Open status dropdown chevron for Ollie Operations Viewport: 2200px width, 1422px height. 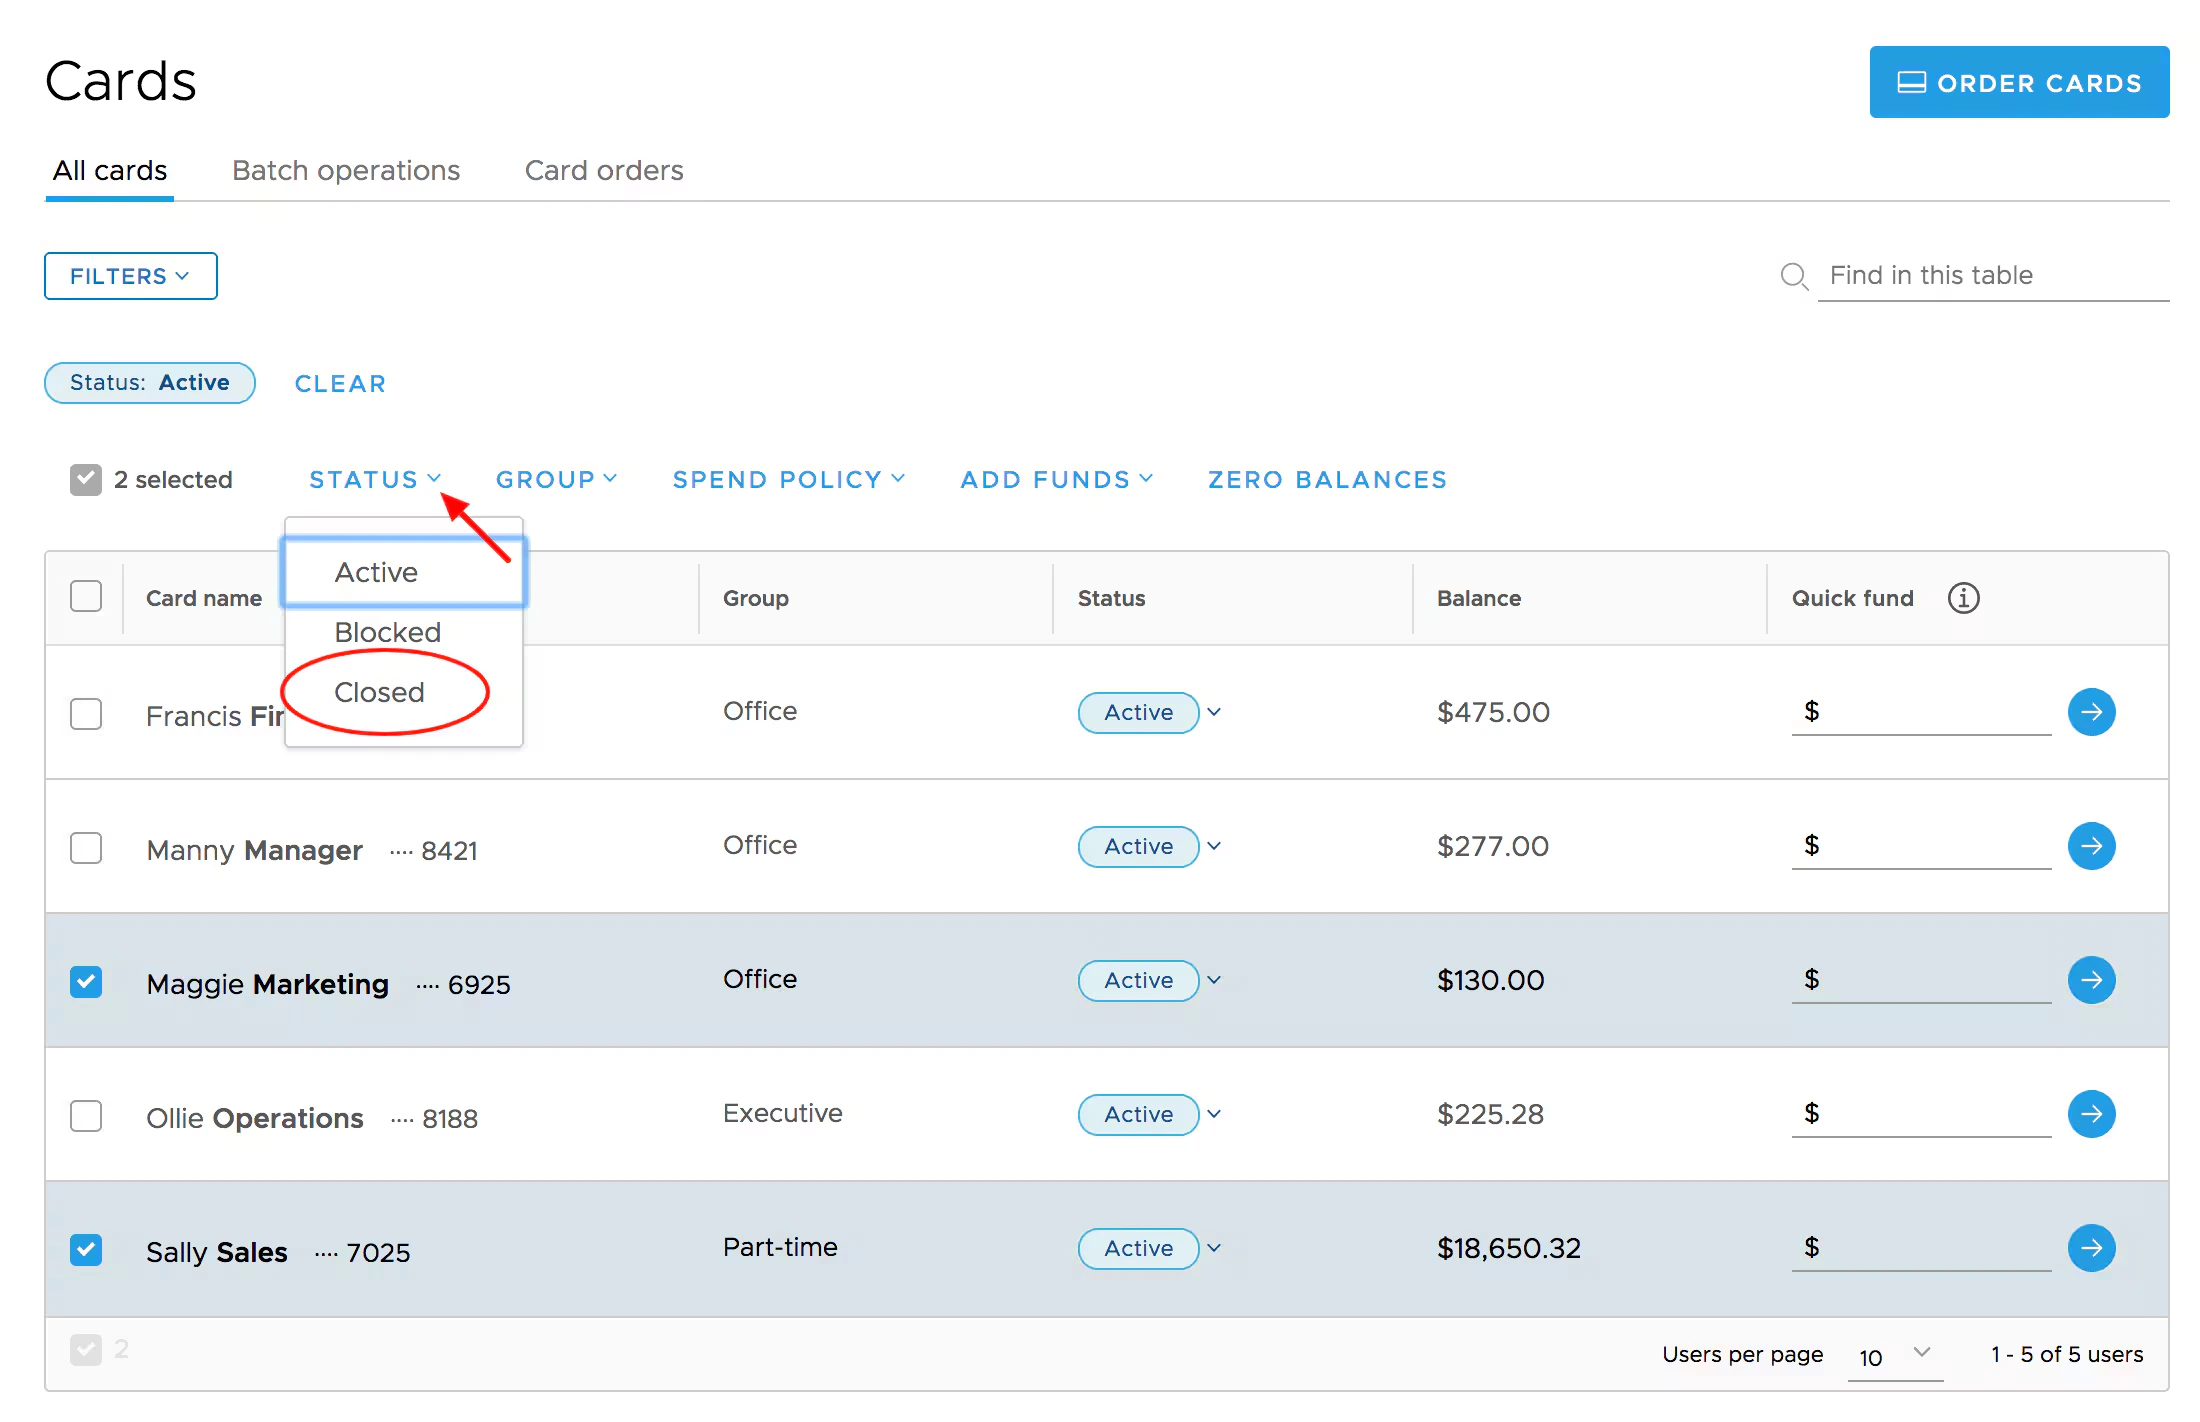(x=1214, y=1114)
